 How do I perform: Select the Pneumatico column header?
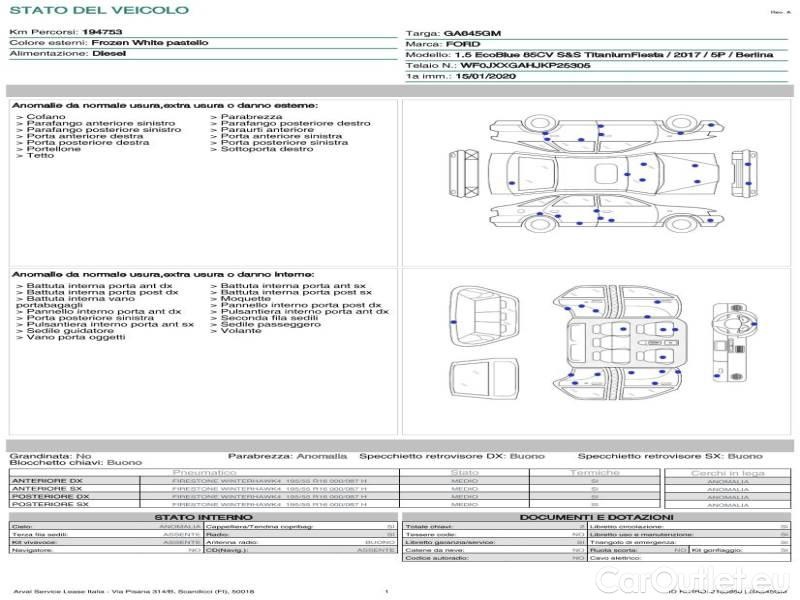click(x=205, y=472)
